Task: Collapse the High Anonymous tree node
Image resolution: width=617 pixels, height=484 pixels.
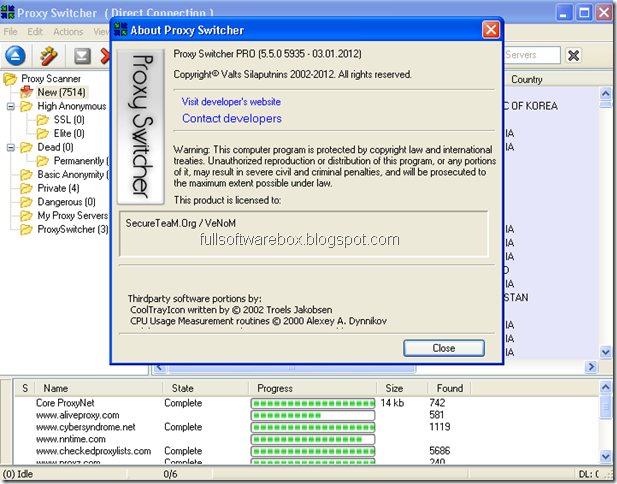Action: tap(11, 106)
